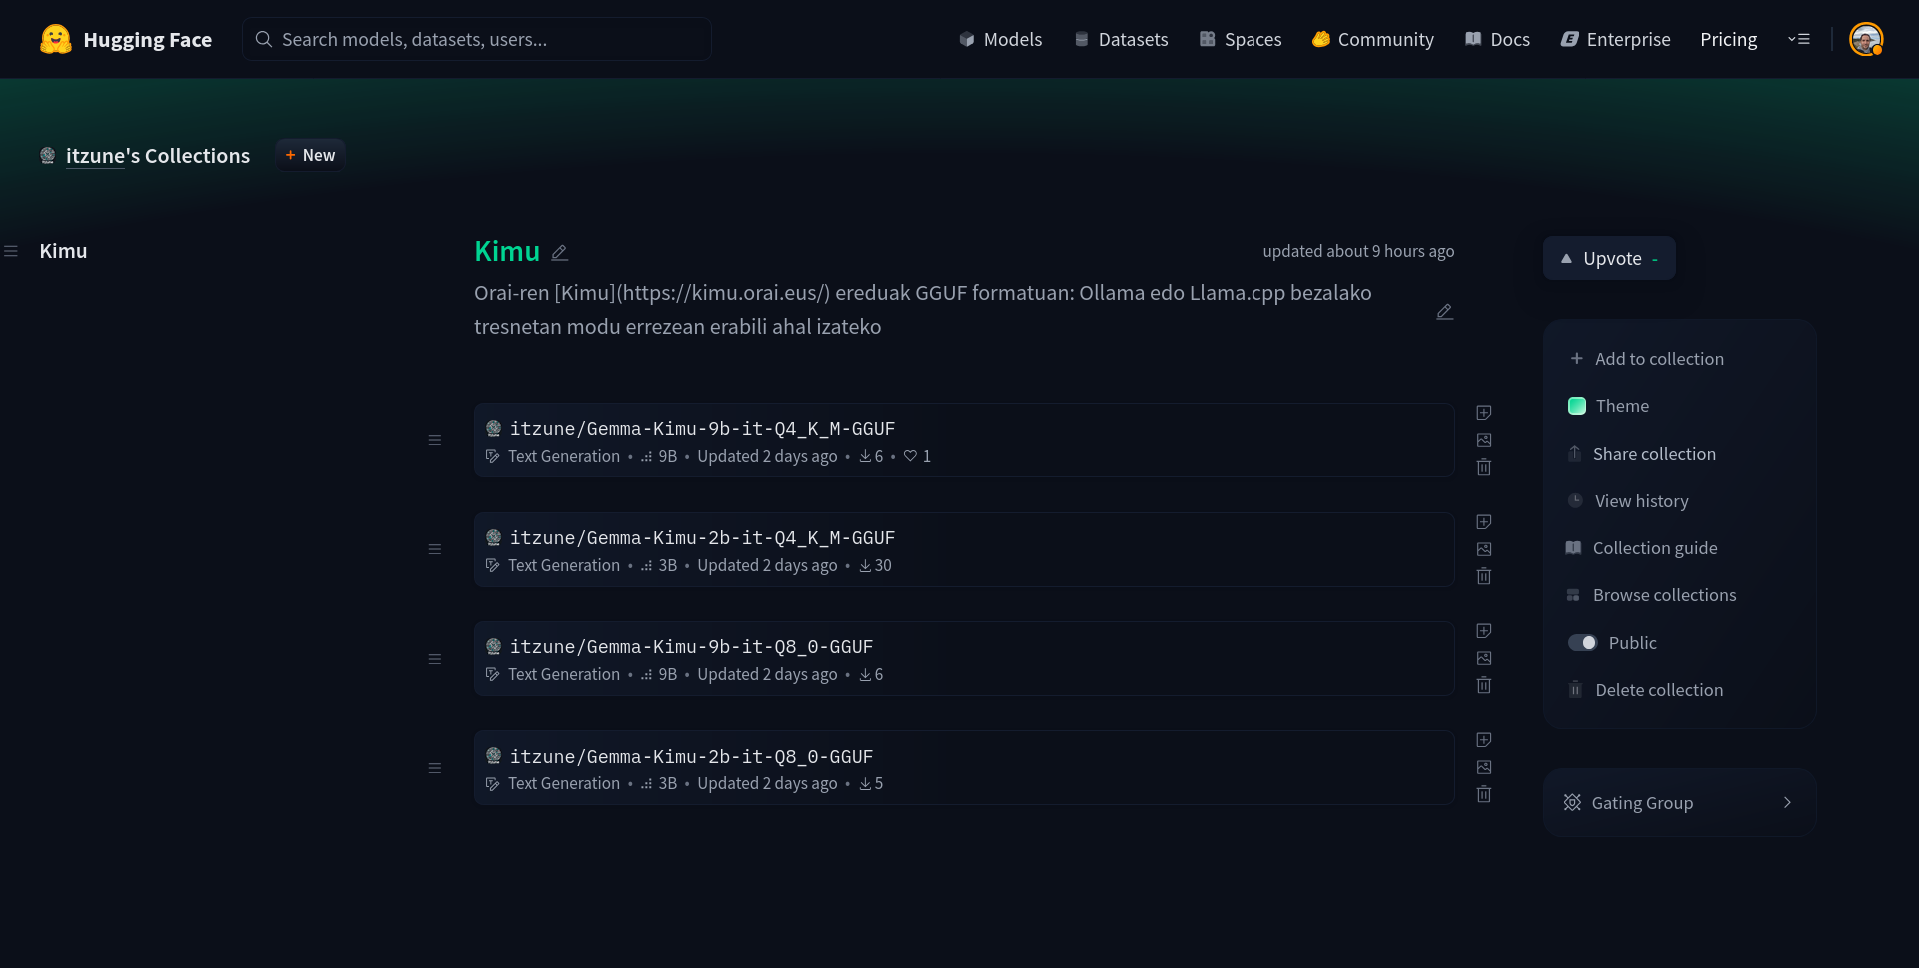Edit the collection description with pencil icon
The width and height of the screenshot is (1920, 968).
tap(1444, 312)
